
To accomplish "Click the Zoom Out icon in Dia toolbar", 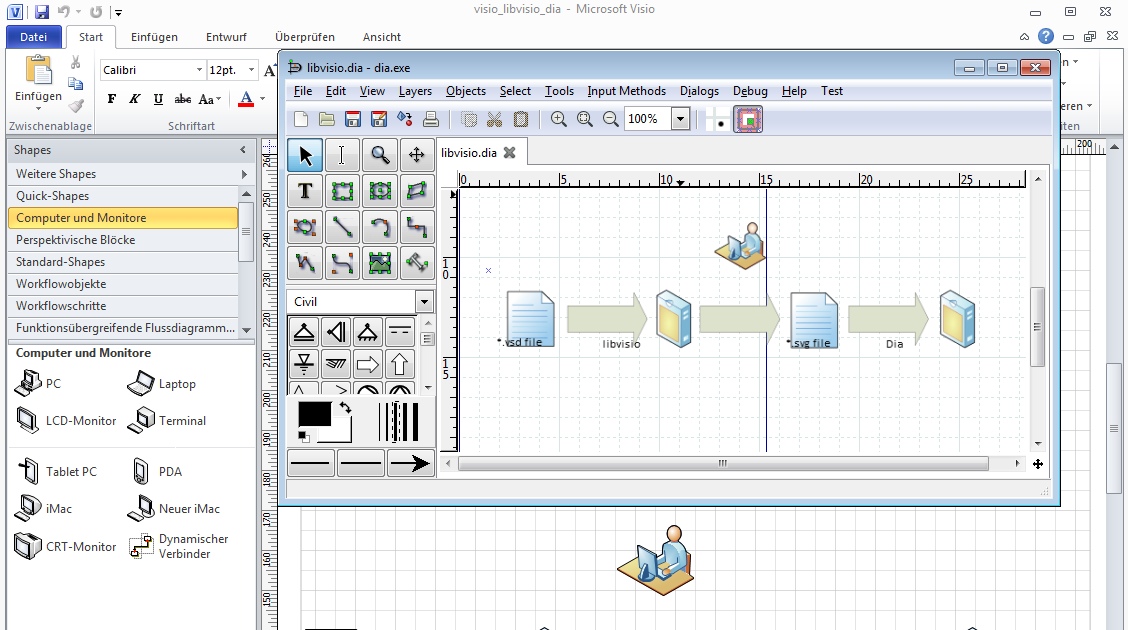I will point(611,119).
